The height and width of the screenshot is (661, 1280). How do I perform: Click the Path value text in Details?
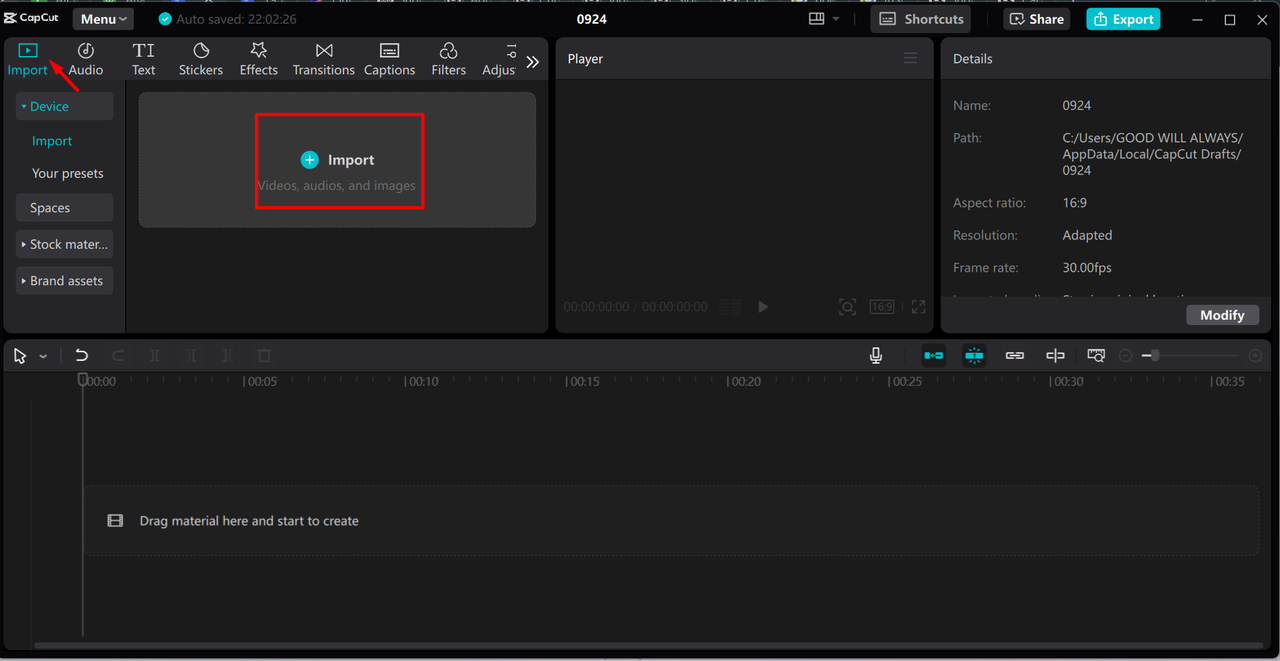tap(1153, 154)
